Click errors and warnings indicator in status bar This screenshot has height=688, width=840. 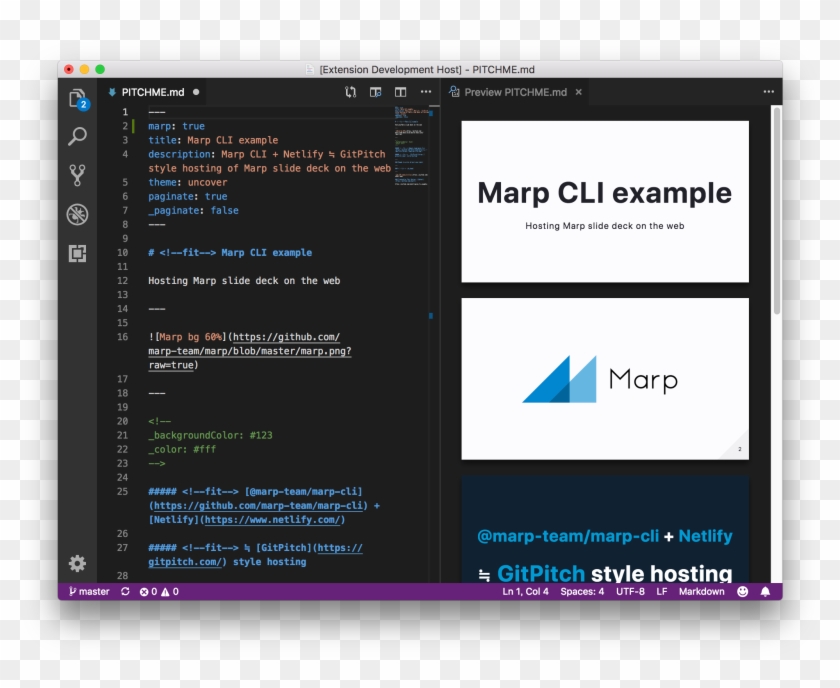(x=158, y=591)
